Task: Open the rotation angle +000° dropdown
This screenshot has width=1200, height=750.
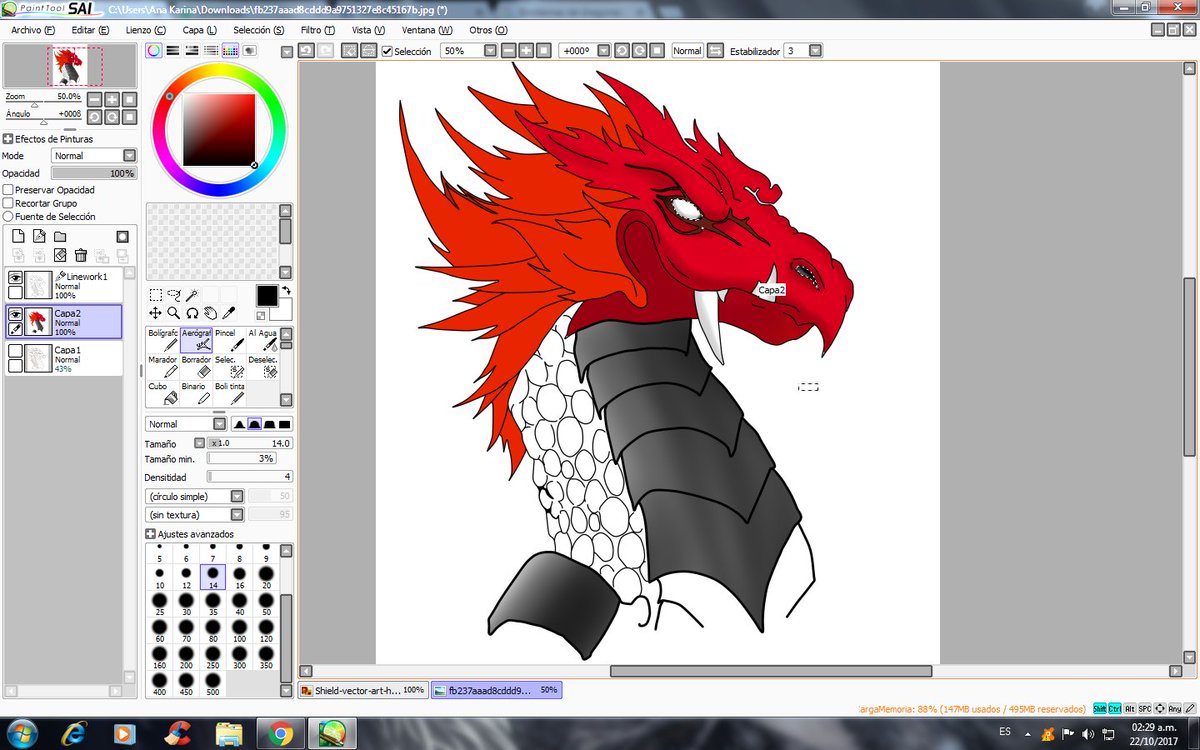Action: pos(602,50)
